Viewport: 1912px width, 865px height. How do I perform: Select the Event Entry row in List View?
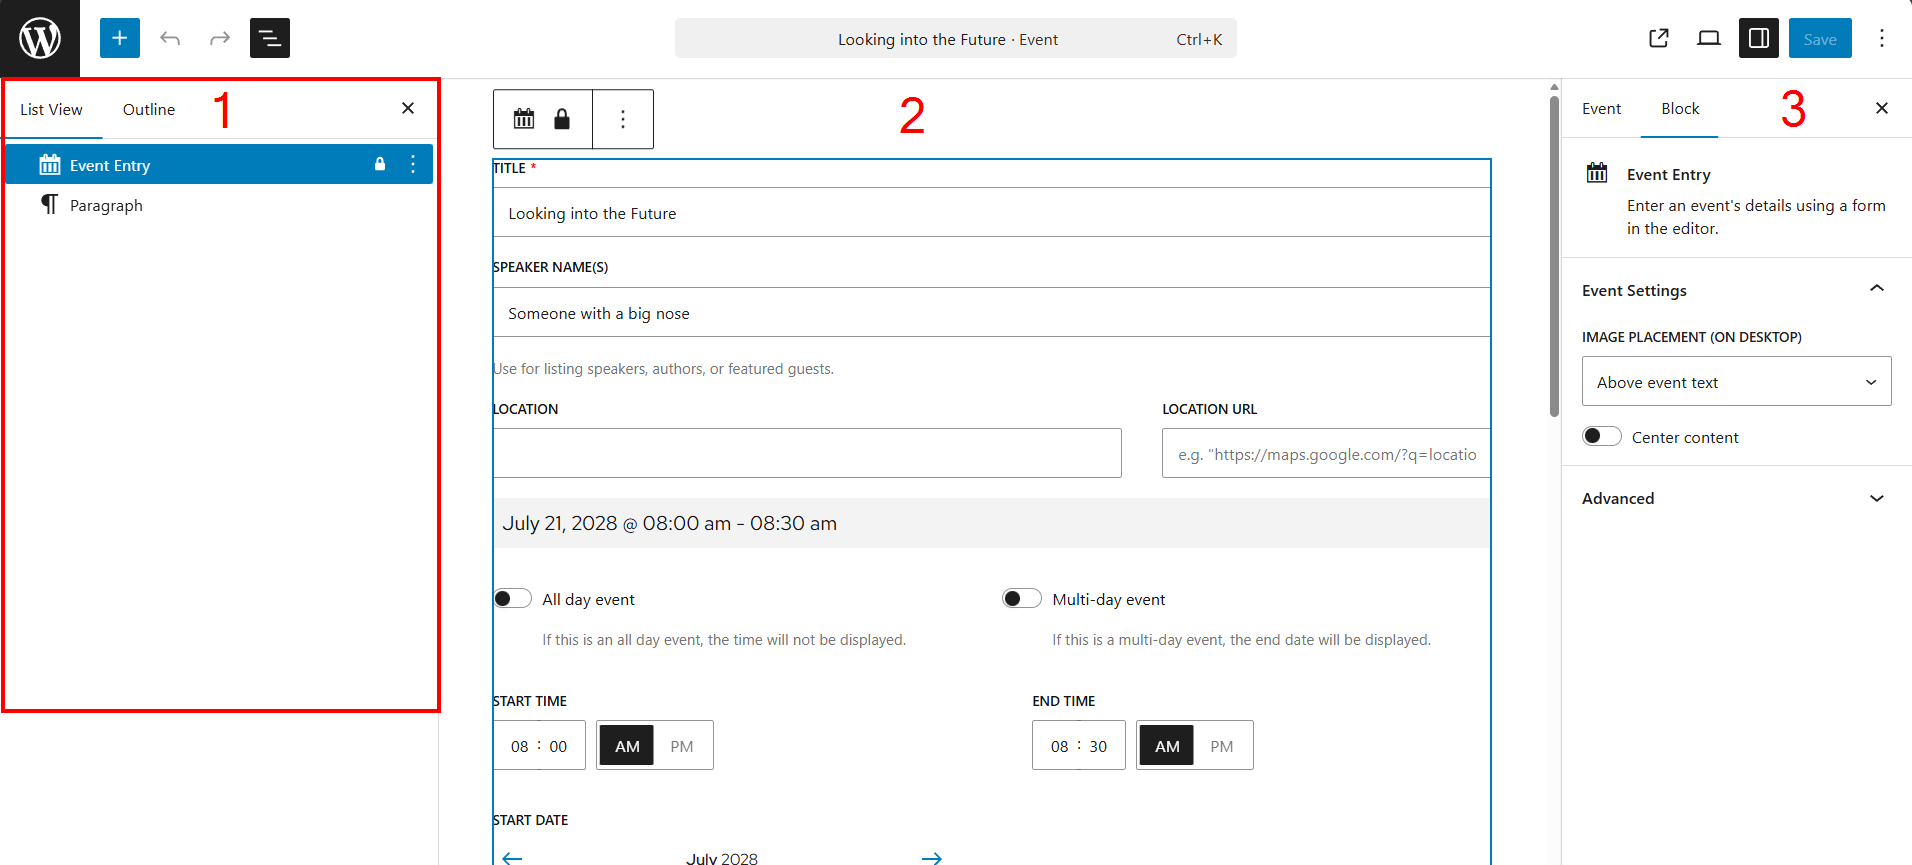pyautogui.click(x=219, y=164)
